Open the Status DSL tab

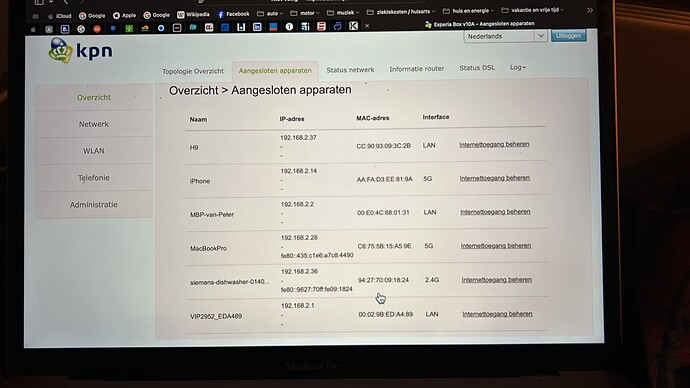coord(477,68)
